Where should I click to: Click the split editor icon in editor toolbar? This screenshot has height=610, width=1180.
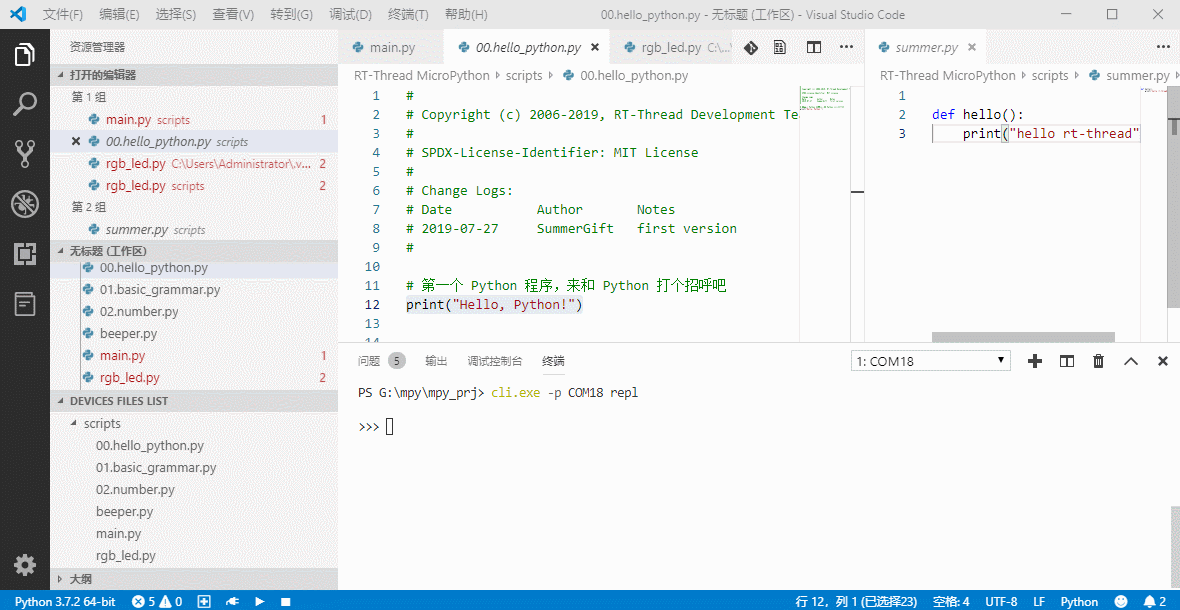tap(814, 47)
